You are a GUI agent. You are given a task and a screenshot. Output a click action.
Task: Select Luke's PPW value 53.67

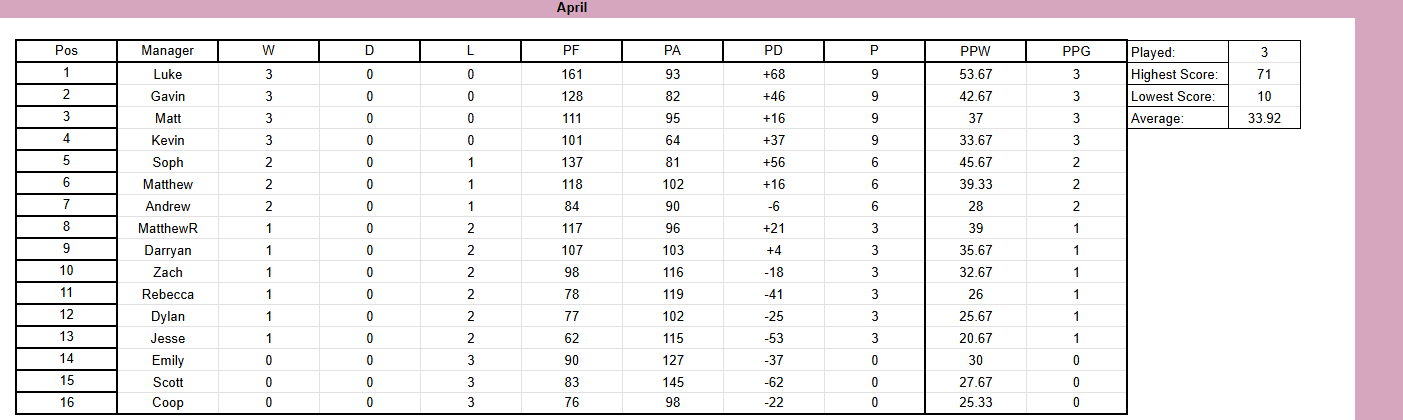click(x=976, y=74)
